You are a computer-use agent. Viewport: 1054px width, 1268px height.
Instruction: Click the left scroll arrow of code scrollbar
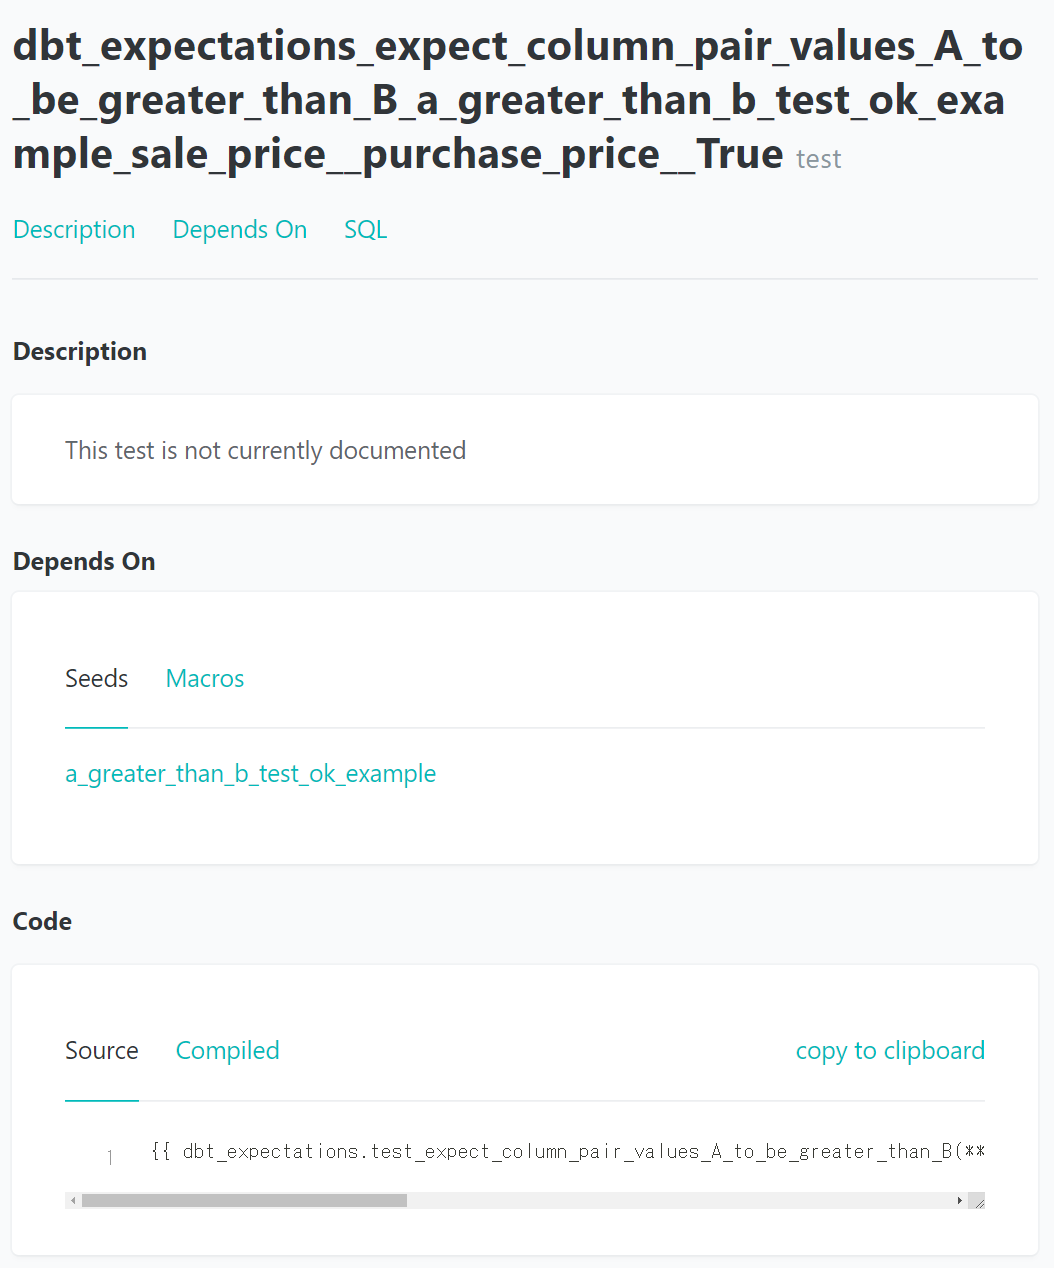point(70,1200)
